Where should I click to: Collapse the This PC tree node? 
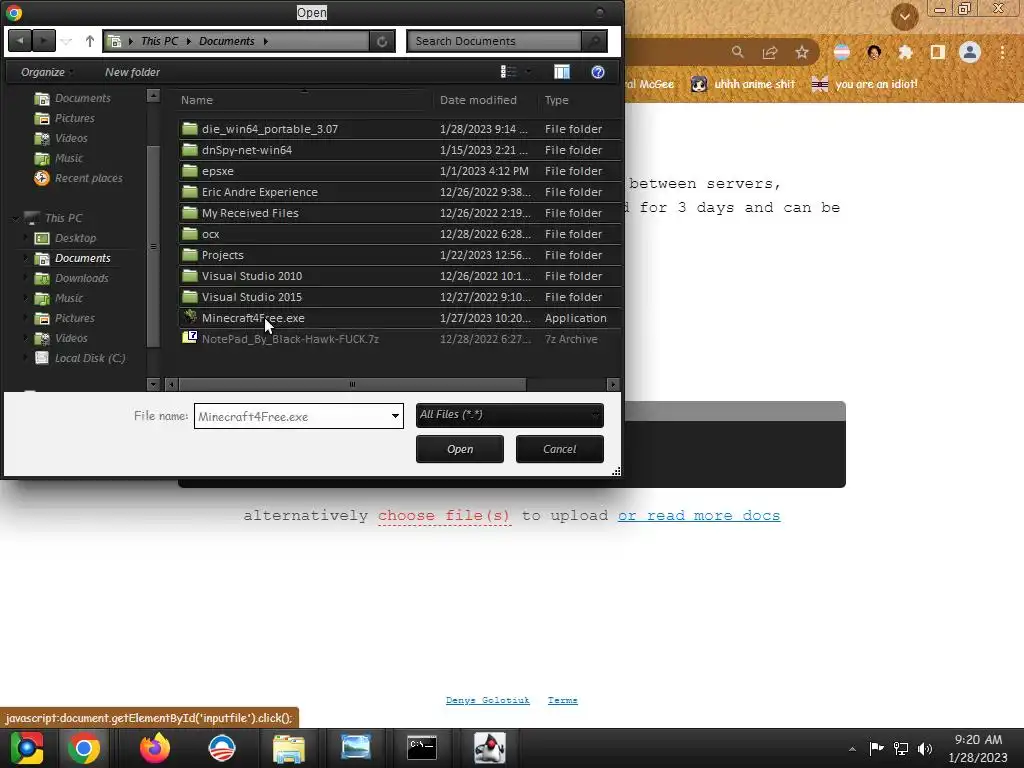(15, 218)
